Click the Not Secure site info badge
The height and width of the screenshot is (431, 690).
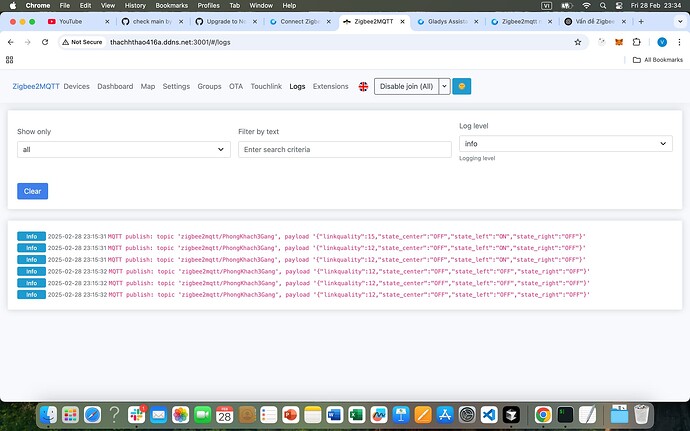82,42
